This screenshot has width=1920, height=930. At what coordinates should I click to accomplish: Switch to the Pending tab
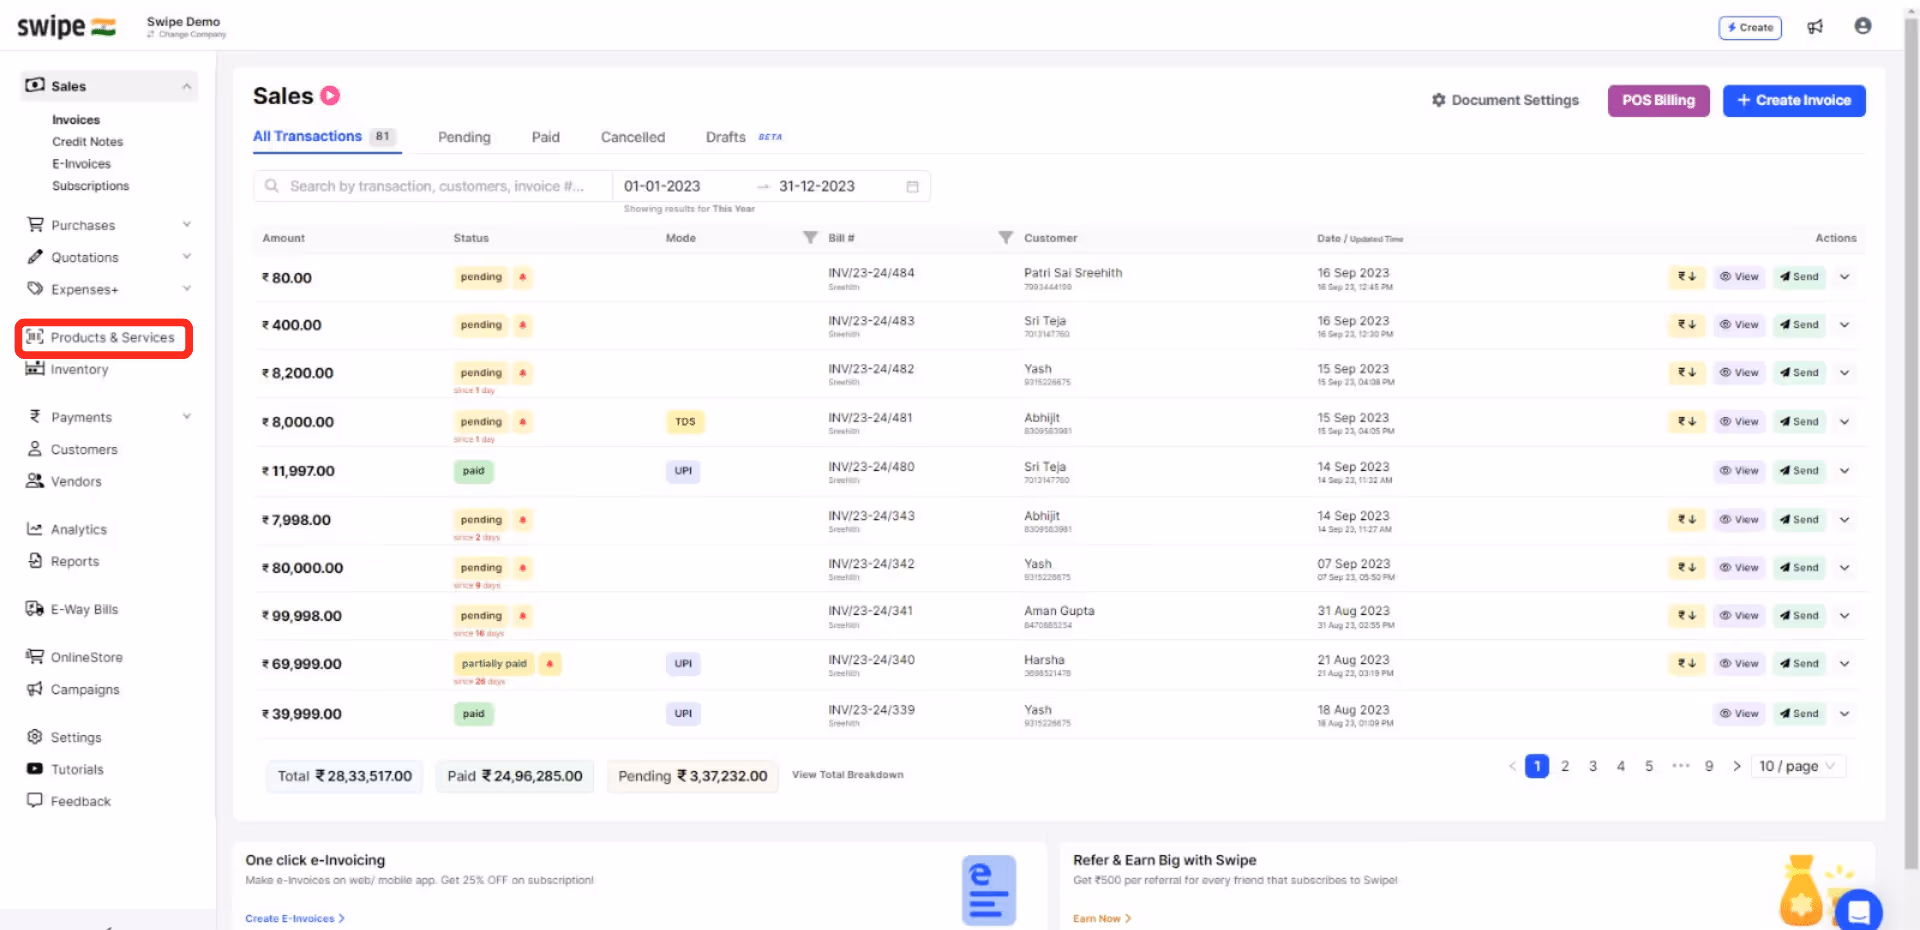[464, 137]
